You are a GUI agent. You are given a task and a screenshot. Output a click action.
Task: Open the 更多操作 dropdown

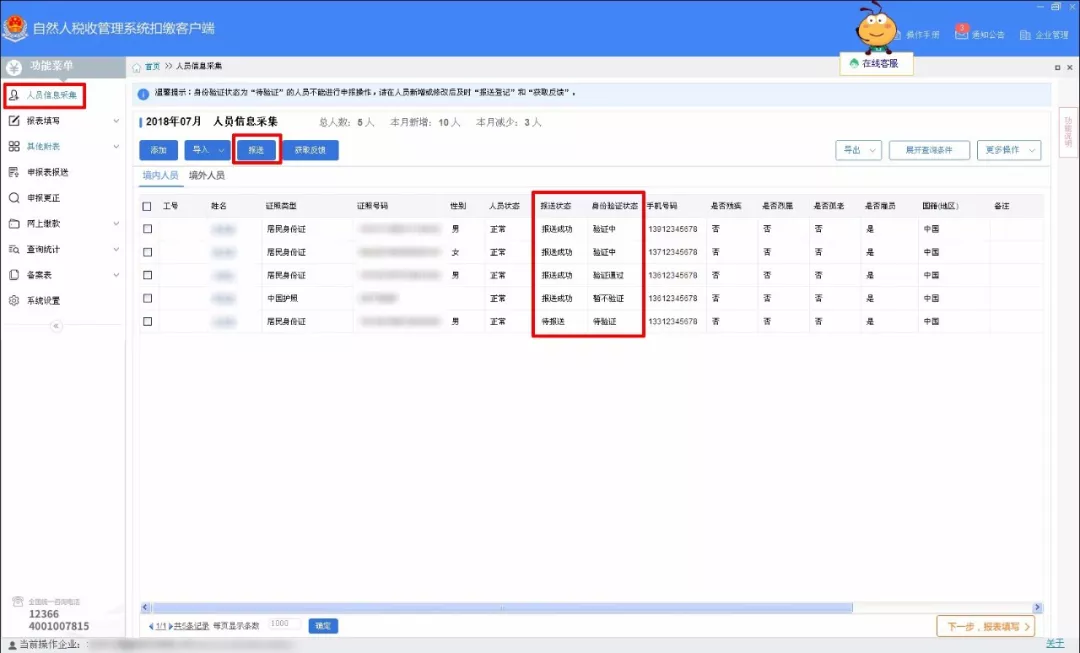pyautogui.click(x=1009, y=148)
